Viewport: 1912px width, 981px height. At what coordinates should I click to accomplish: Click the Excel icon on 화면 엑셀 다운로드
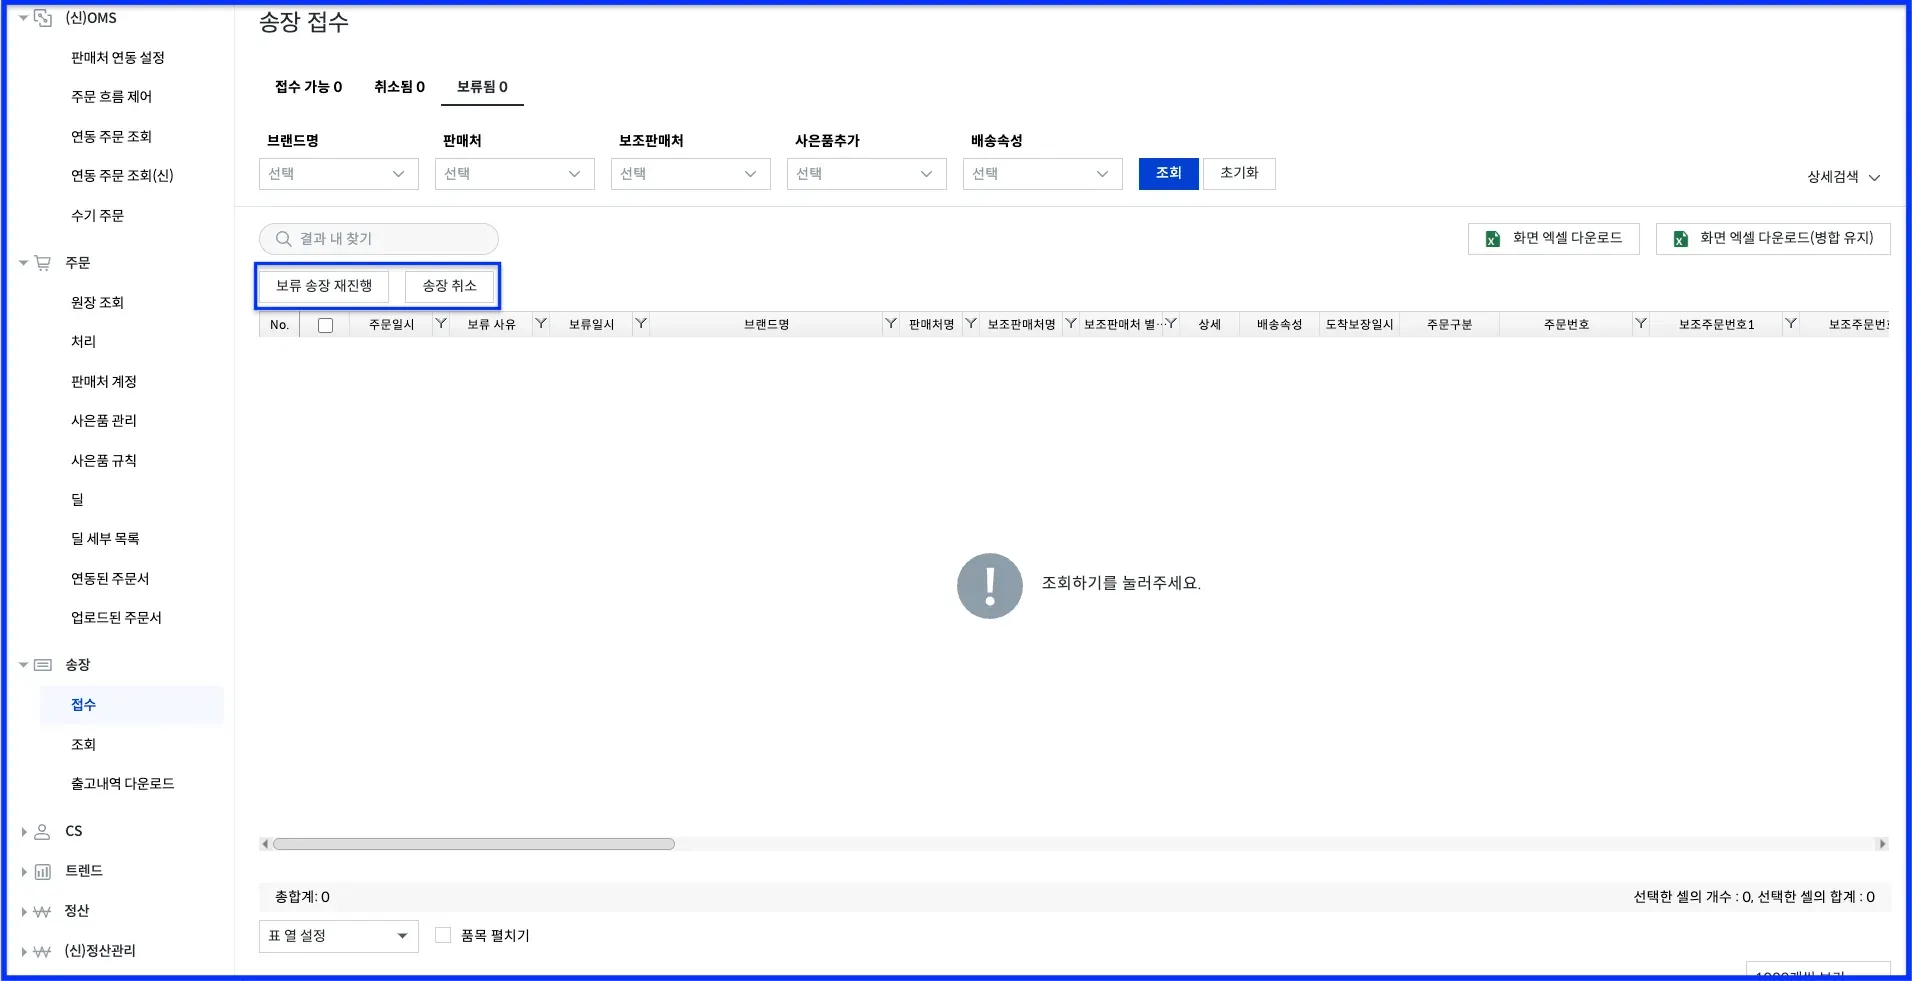(x=1493, y=239)
